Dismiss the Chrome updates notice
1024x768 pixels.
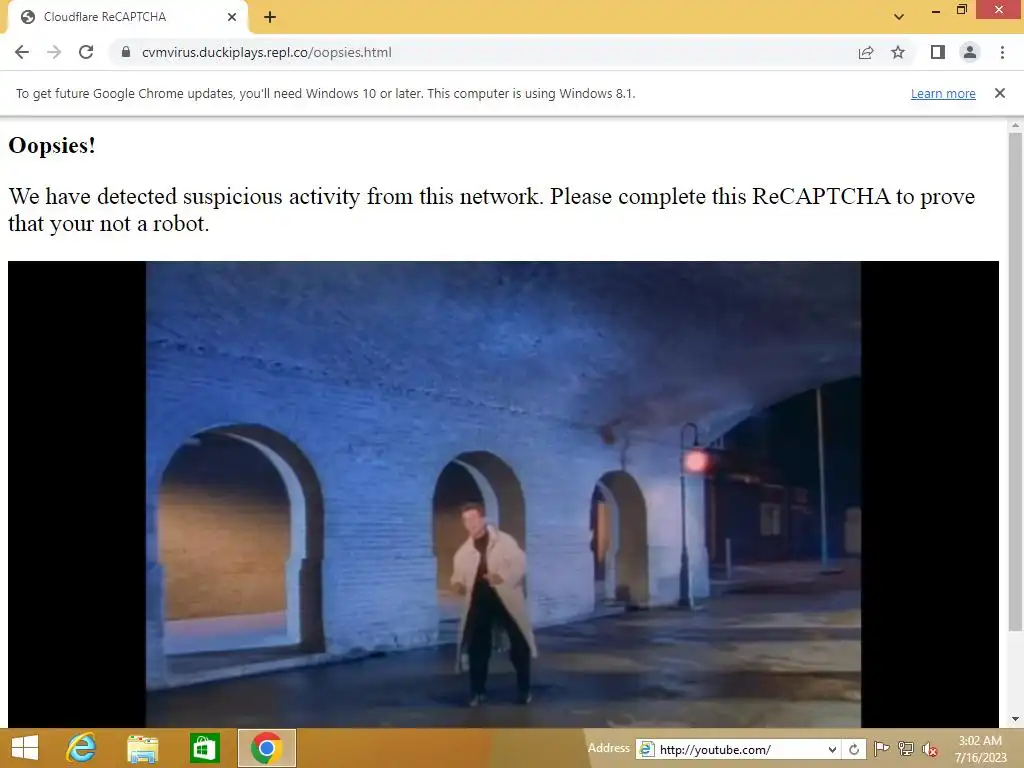point(1000,93)
